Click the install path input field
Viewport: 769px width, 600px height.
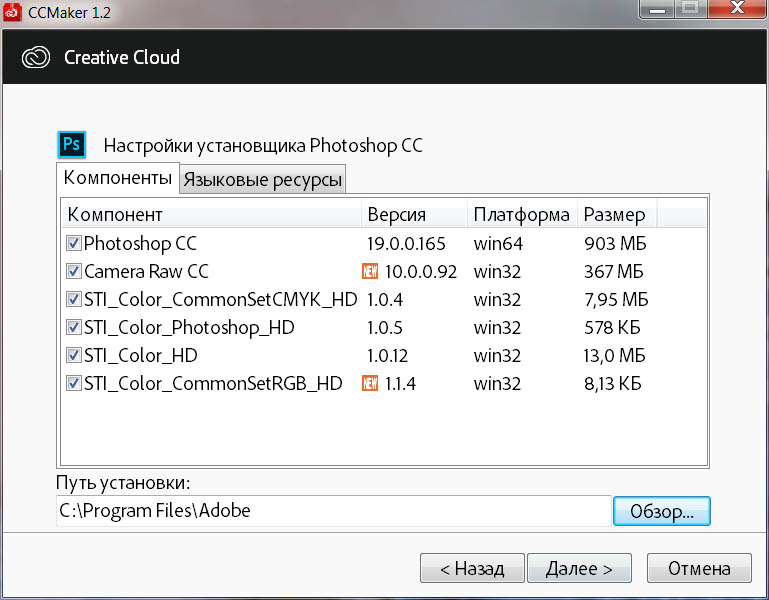click(x=333, y=511)
